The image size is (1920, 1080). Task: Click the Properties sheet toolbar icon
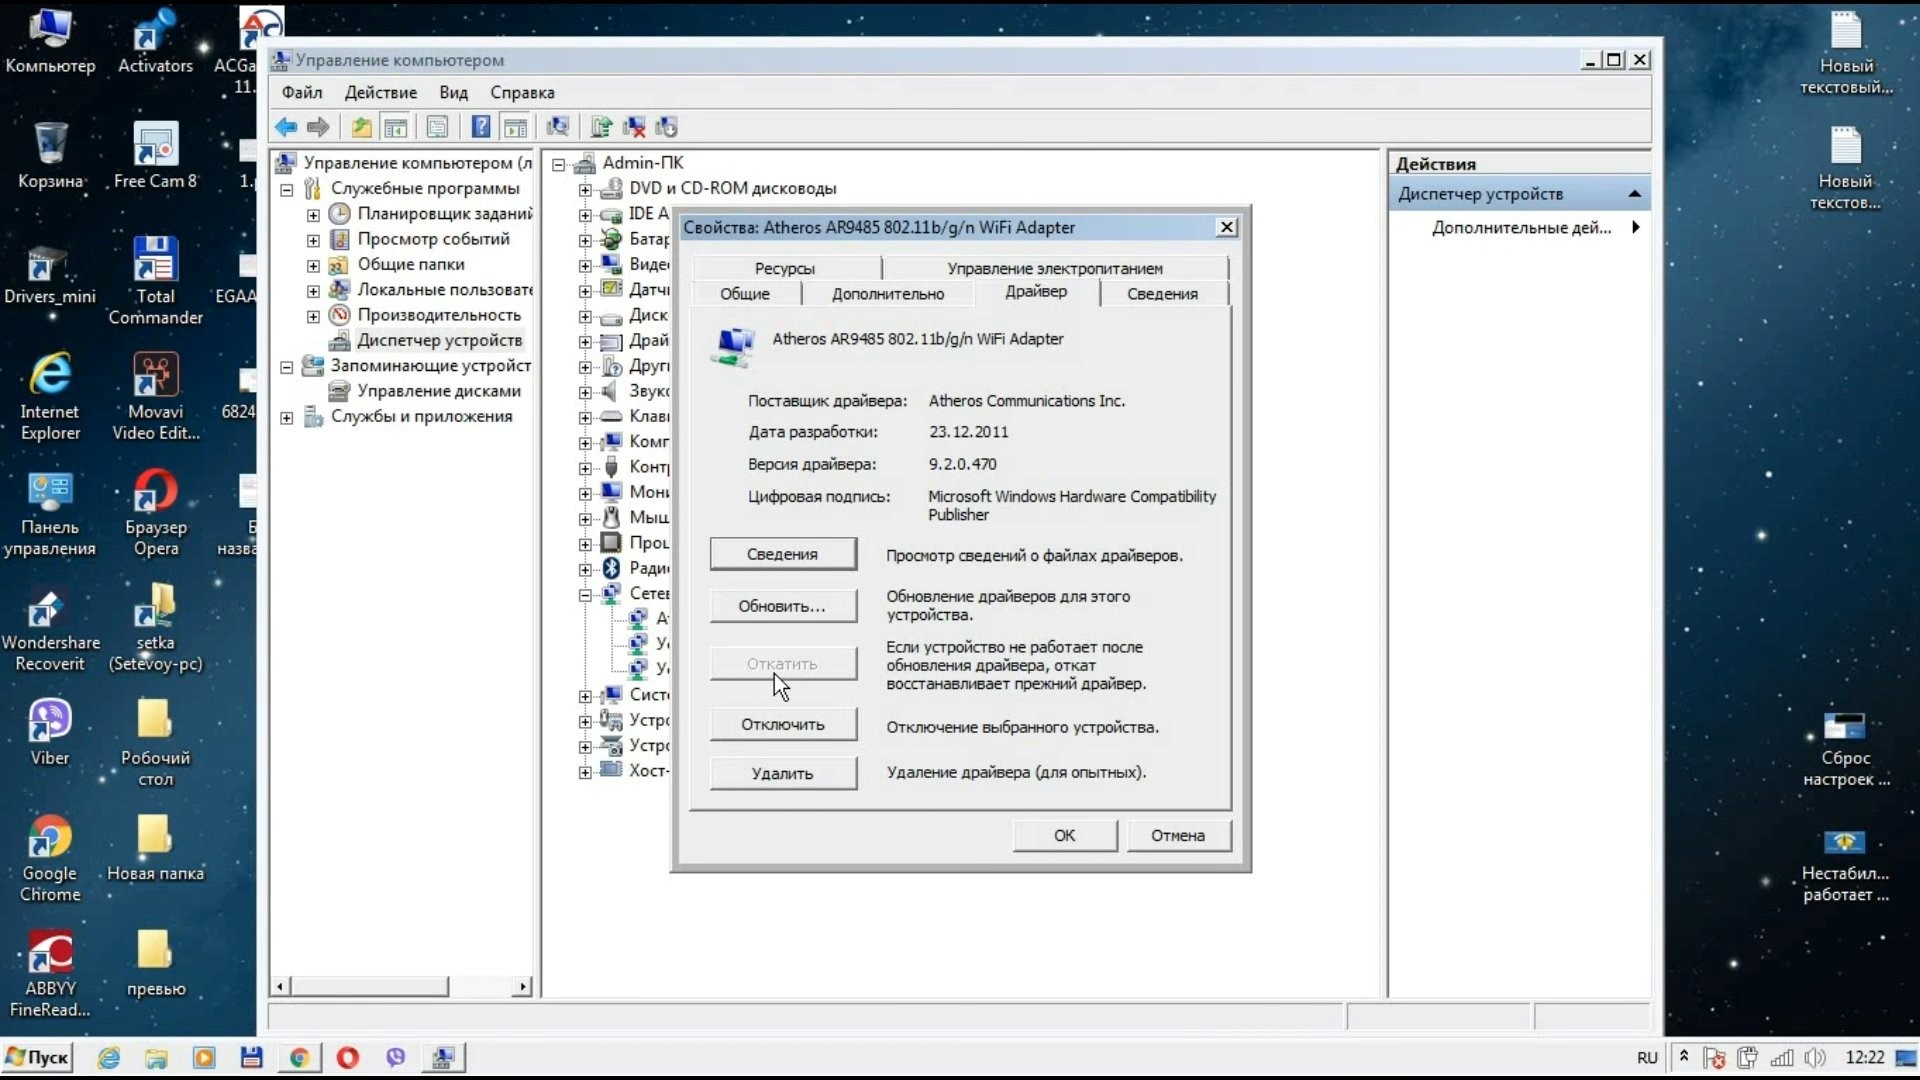pos(437,127)
